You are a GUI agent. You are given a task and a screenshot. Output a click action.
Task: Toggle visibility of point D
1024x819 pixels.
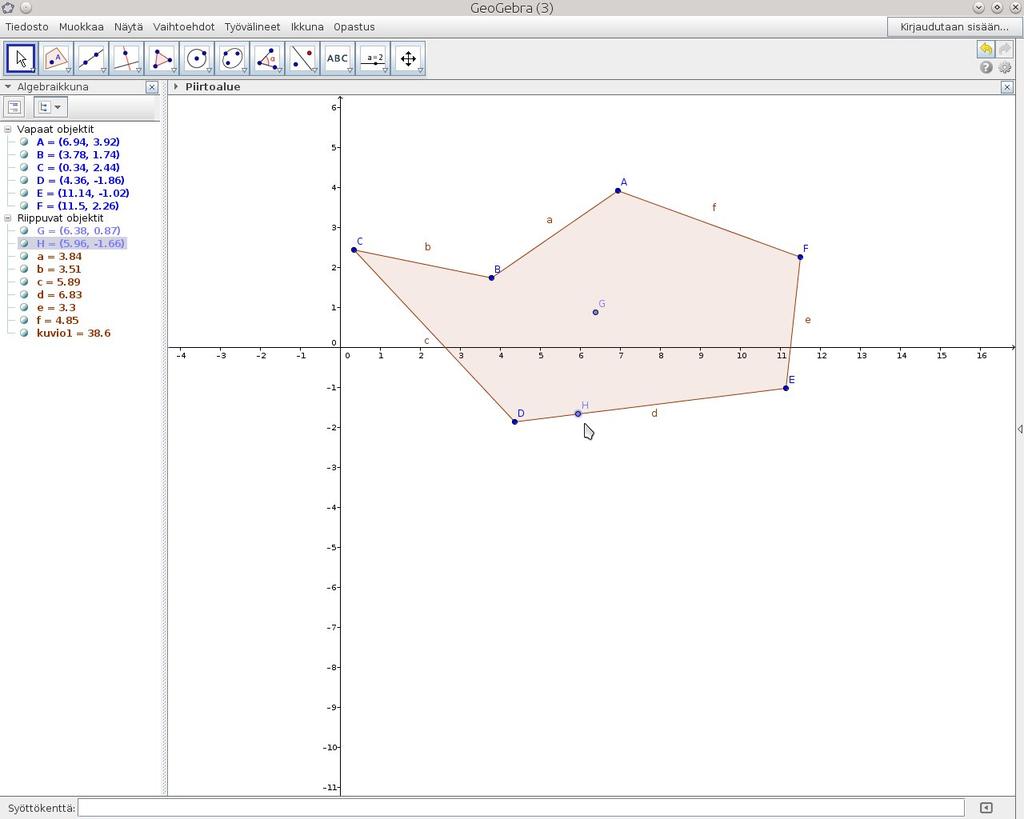click(24, 180)
